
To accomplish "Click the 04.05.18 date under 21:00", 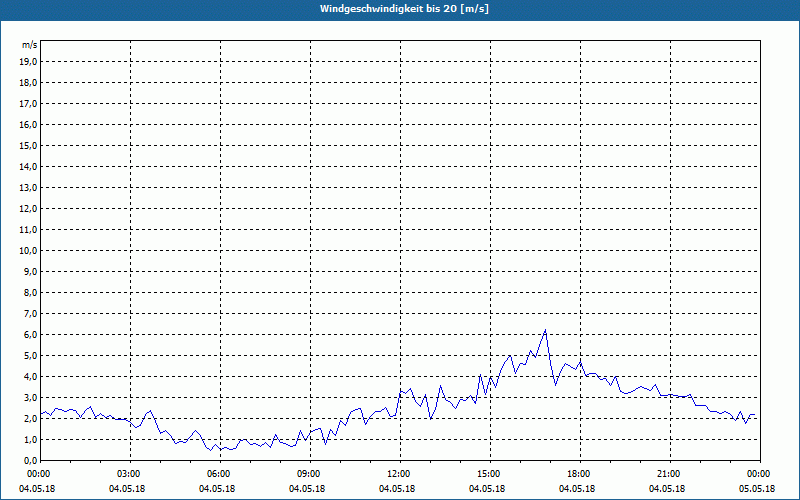I will [667, 489].
